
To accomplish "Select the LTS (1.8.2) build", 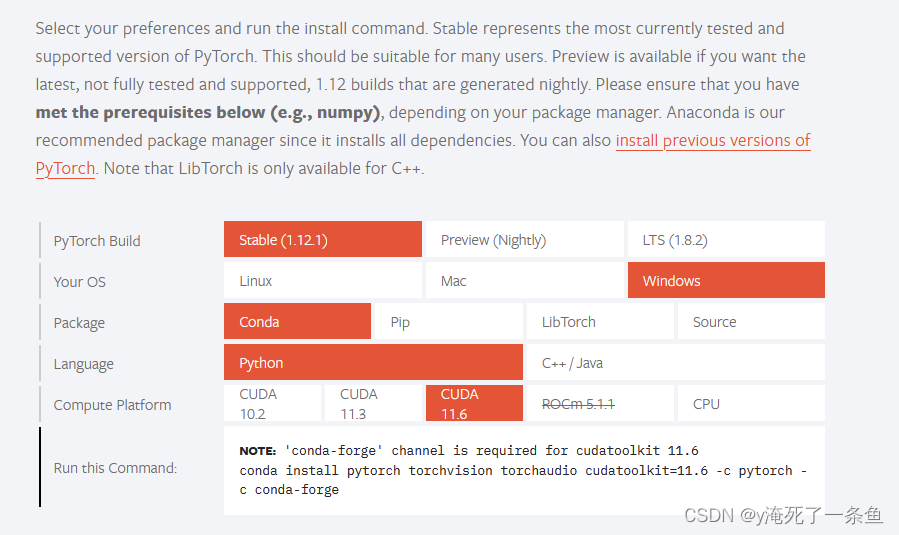I will 726,239.
